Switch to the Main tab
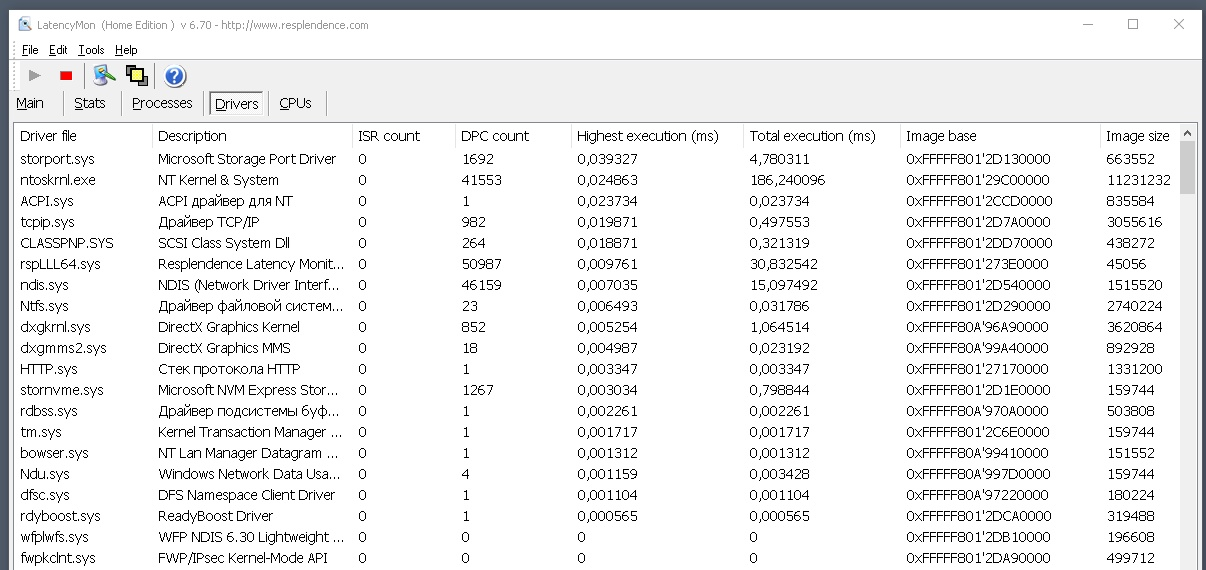This screenshot has height=570, width=1206. click(x=30, y=103)
